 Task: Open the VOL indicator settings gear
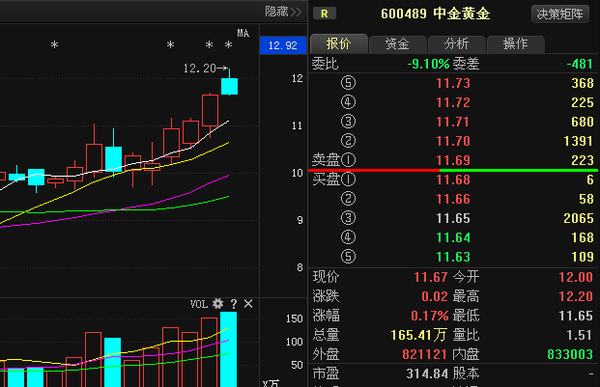click(x=218, y=304)
